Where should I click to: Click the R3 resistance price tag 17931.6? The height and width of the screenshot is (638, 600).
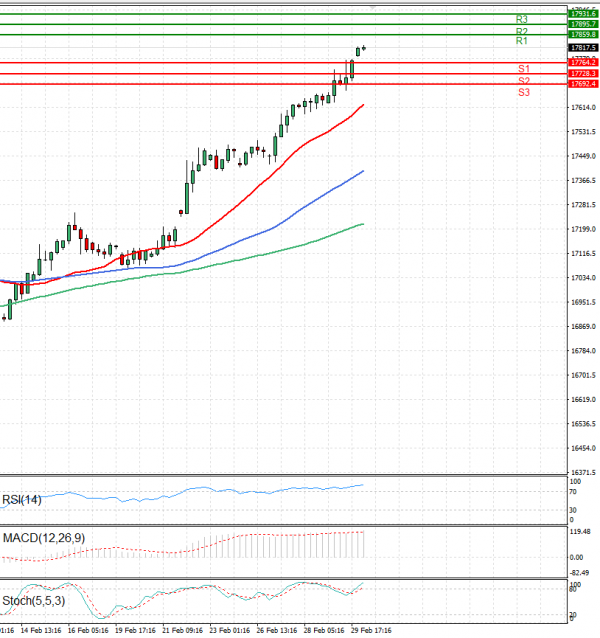pos(583,14)
